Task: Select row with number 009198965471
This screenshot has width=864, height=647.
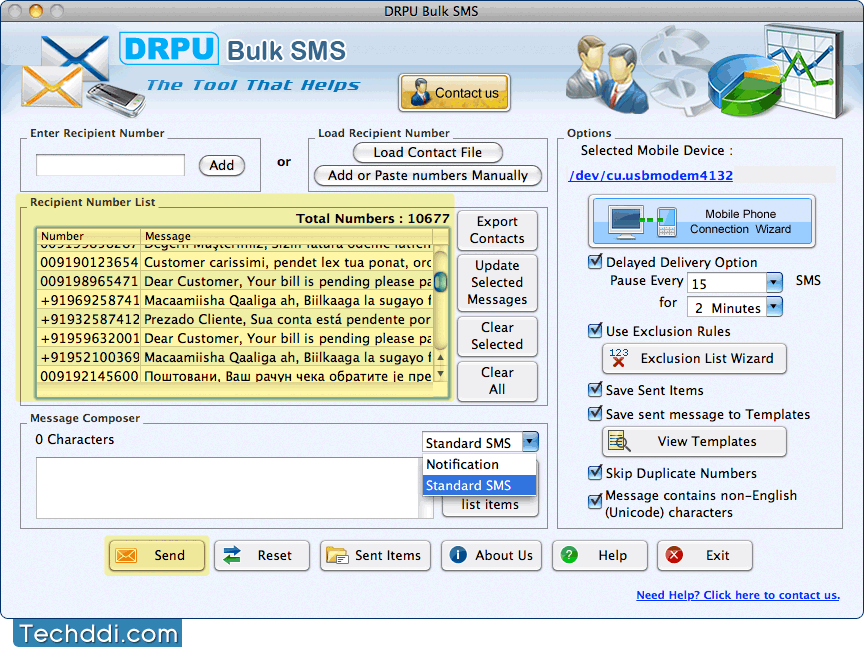Action: click(x=236, y=281)
